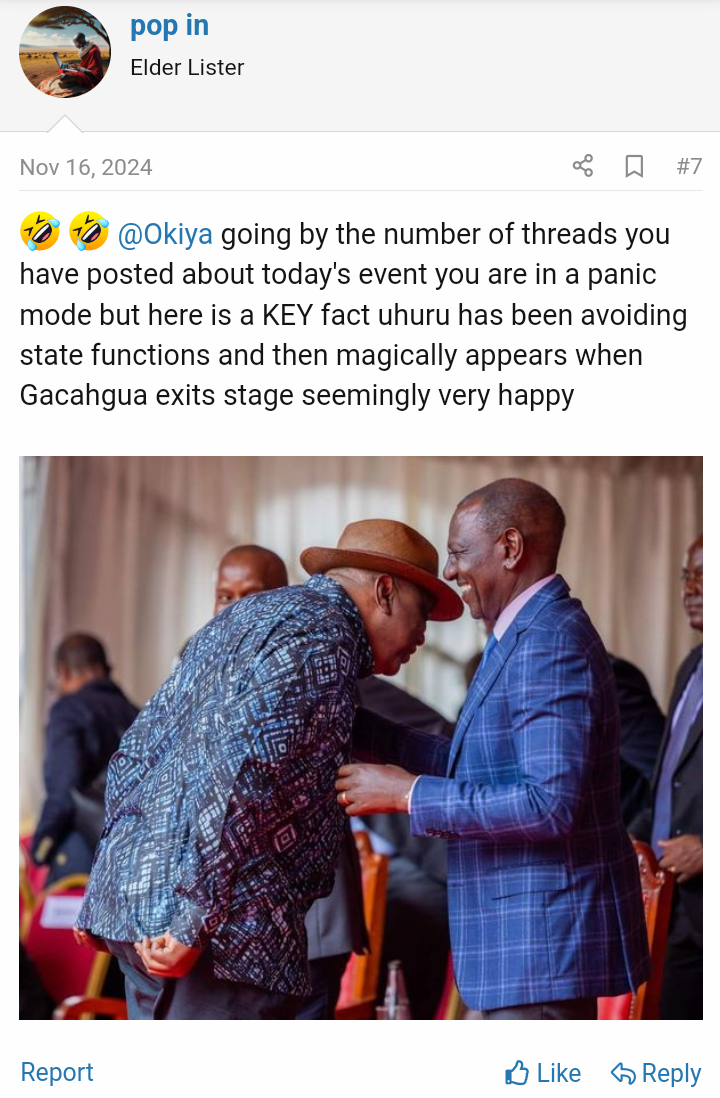The image size is (720, 1098).
Task: Click the second laughing emoji
Action: (89, 232)
